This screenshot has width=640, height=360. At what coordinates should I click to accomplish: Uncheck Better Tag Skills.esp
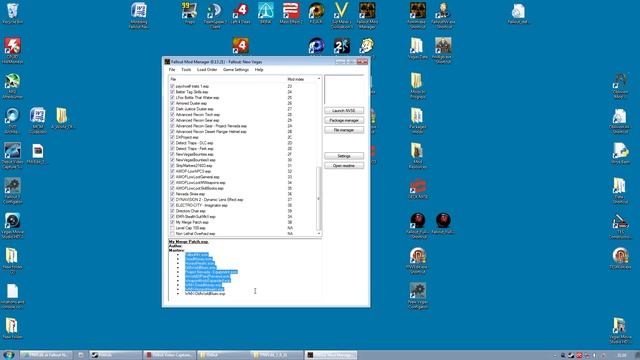pos(172,92)
